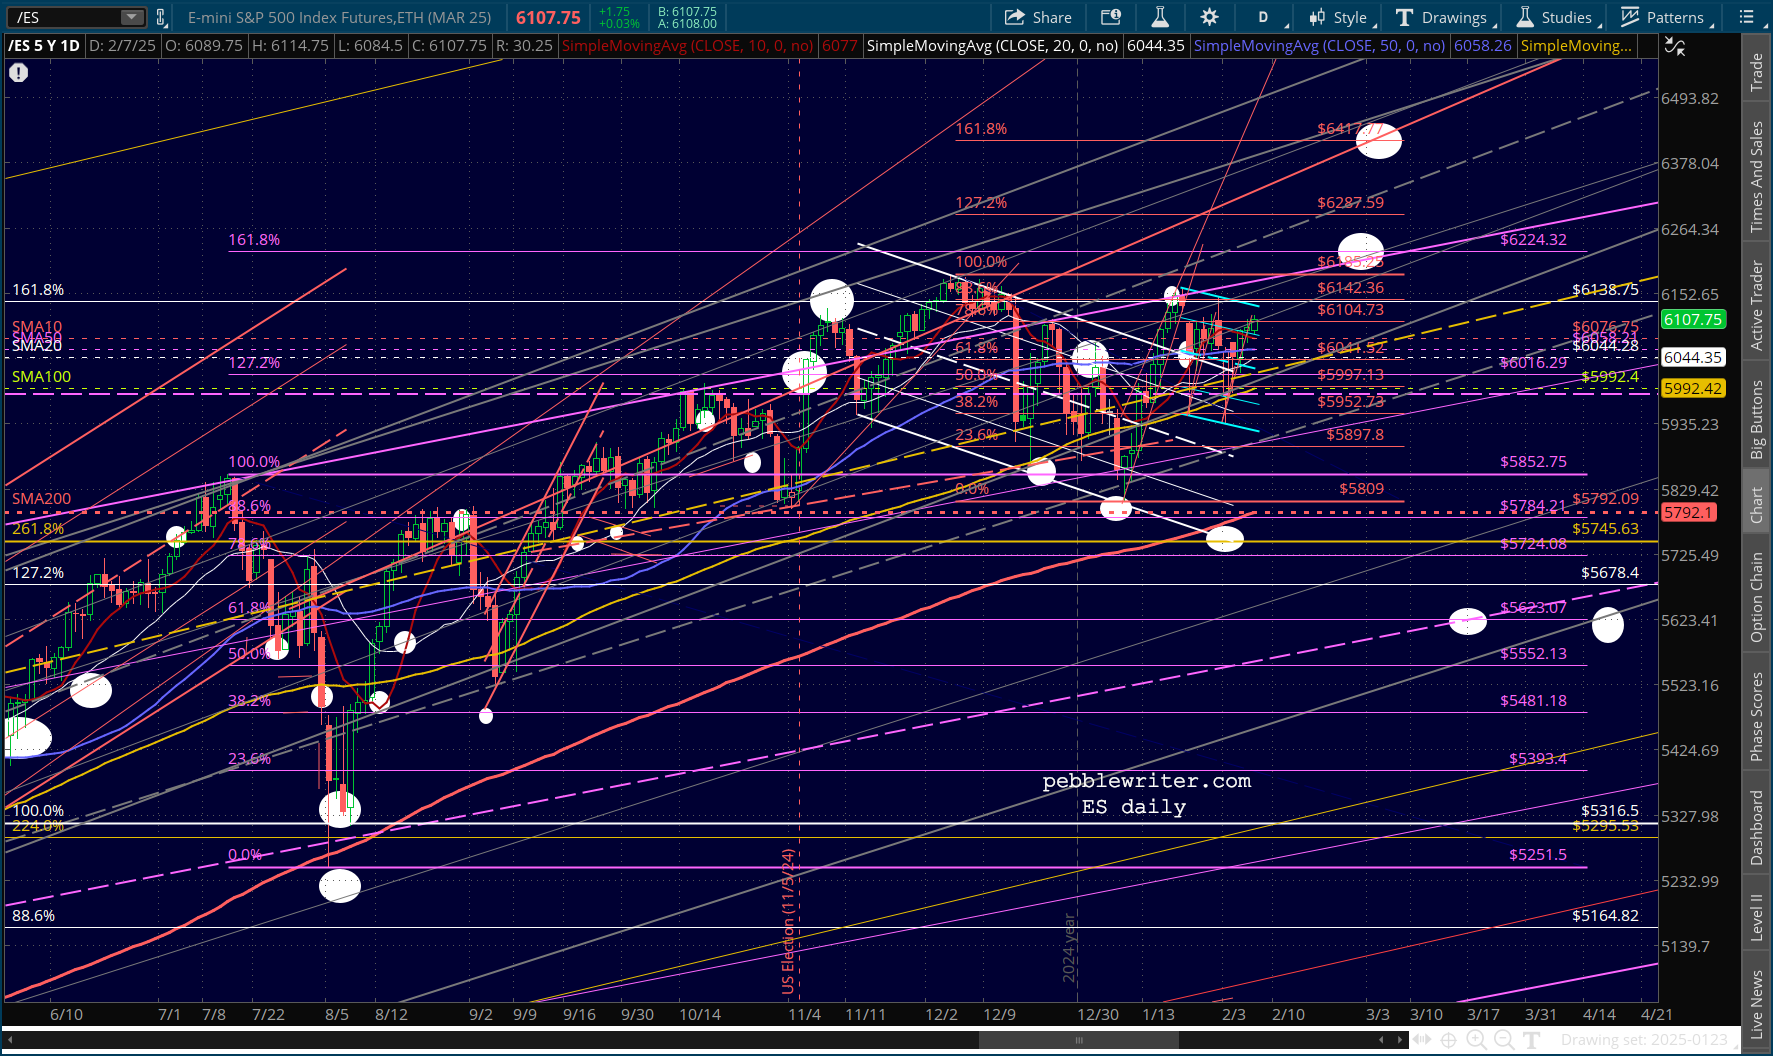Toggle the crosshair pan icon at bottom
This screenshot has width=1773, height=1056.
[x=1447, y=1040]
